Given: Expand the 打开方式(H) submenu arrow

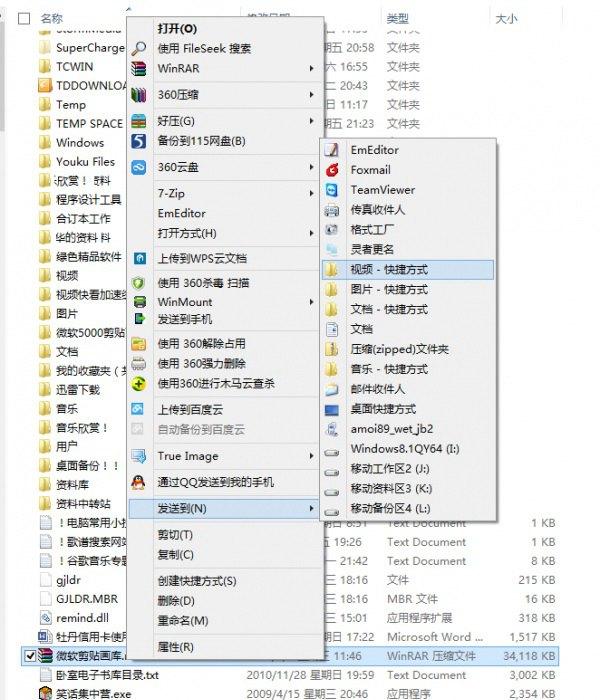Looking at the screenshot, I should tap(311, 233).
